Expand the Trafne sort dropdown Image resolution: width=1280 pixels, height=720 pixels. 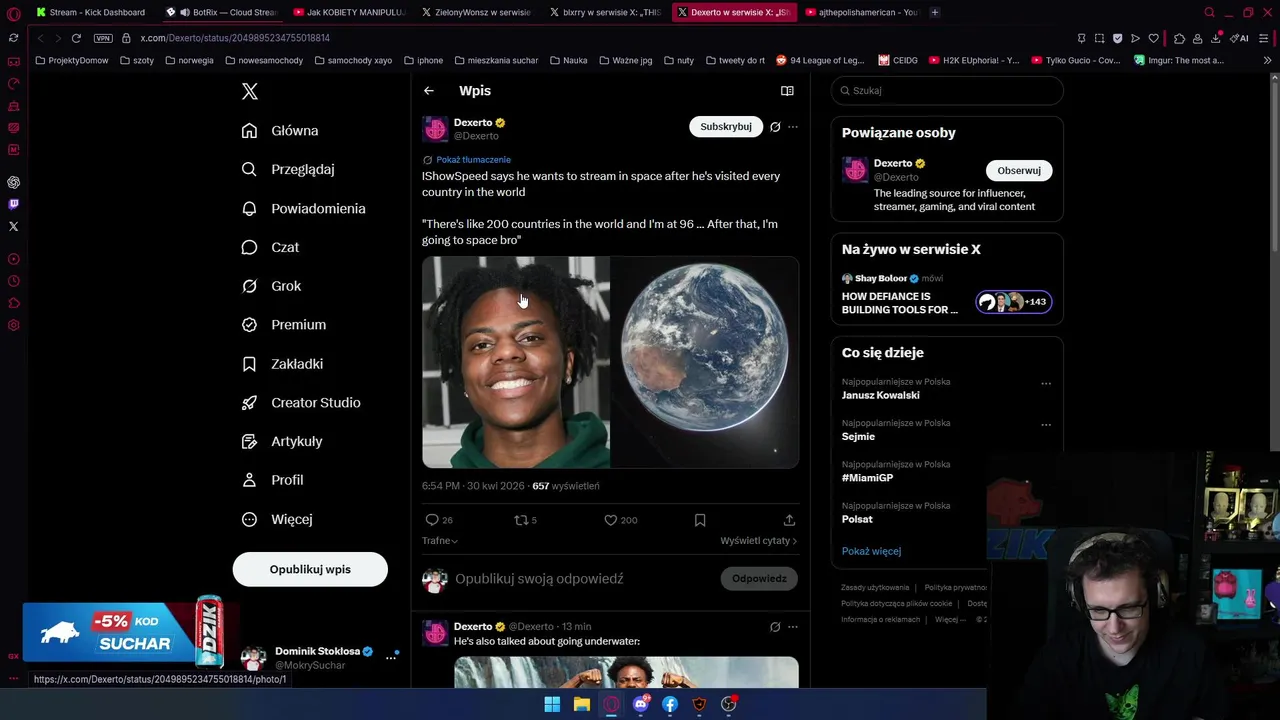[440, 541]
